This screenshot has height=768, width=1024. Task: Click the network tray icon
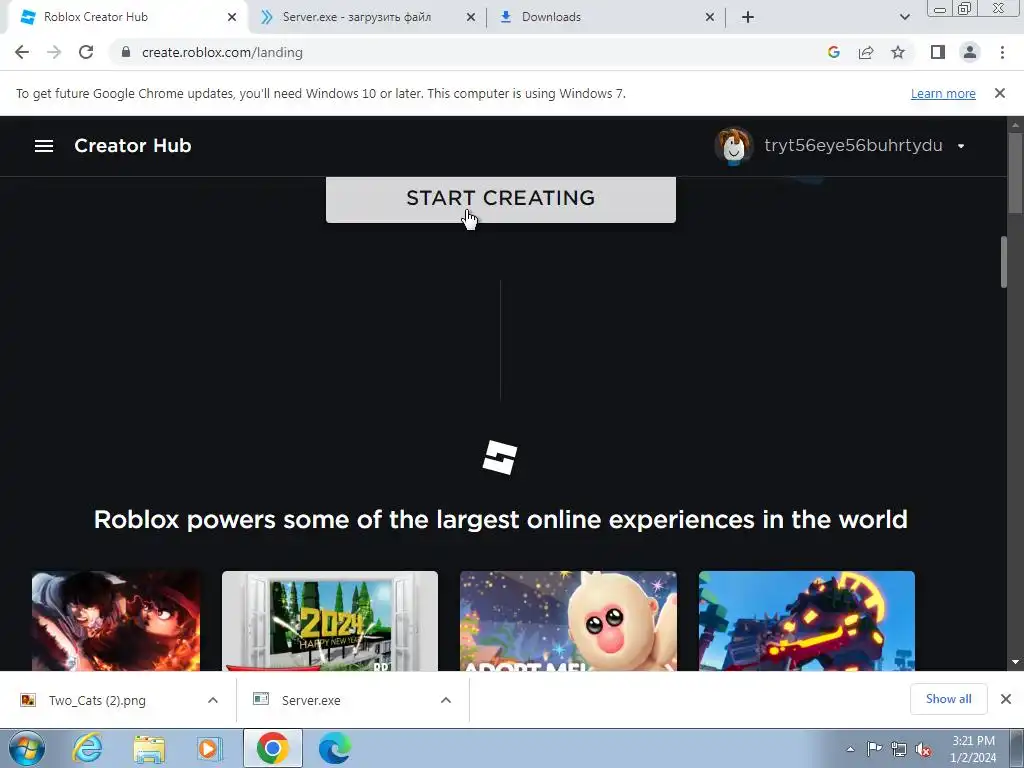point(899,749)
